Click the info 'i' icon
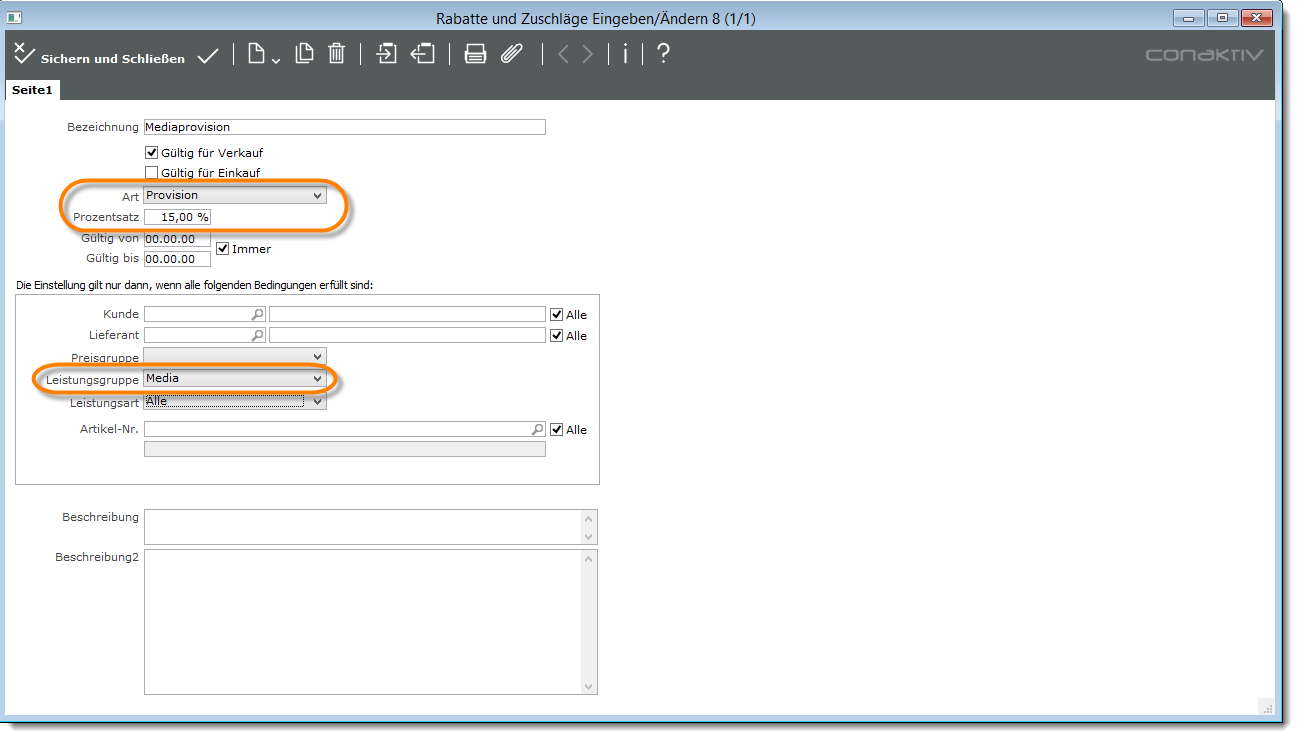1298x738 pixels. 626,55
